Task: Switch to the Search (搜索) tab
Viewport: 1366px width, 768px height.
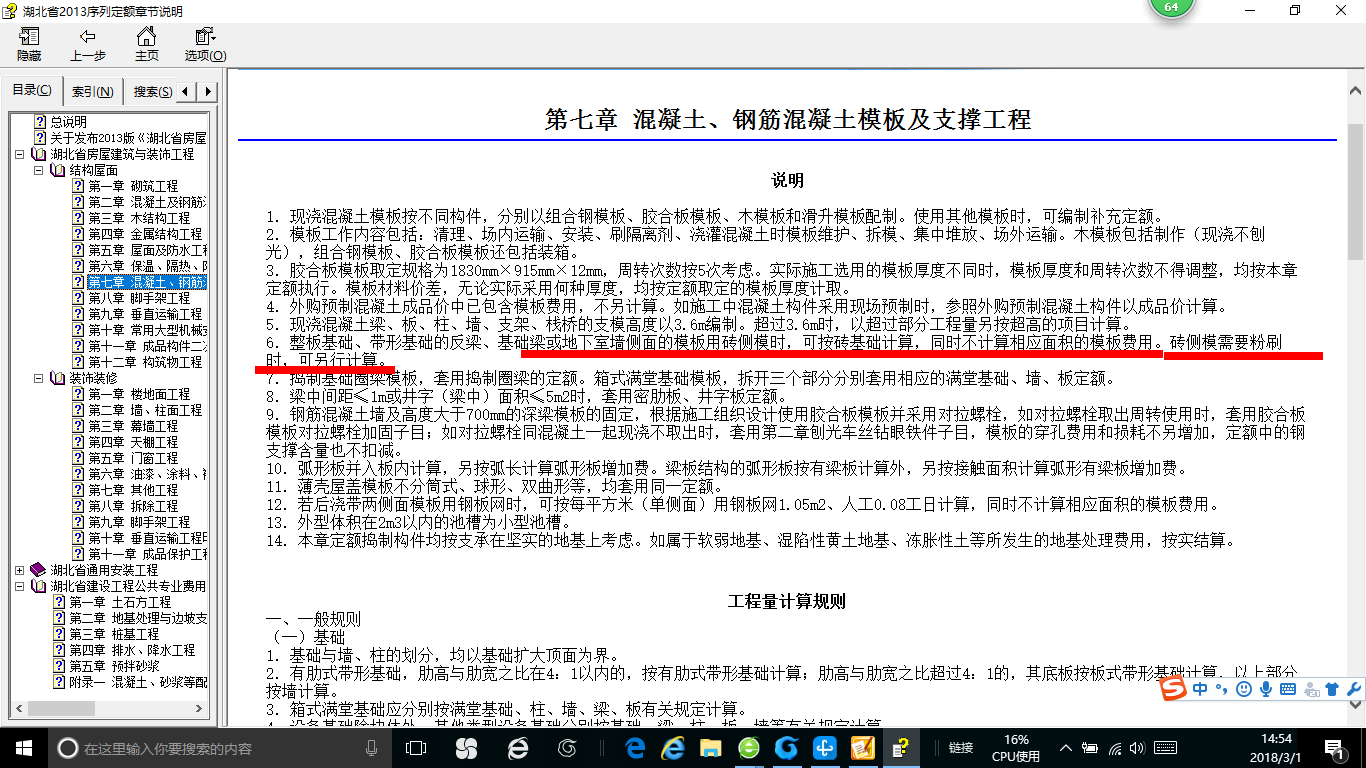Action: point(152,92)
